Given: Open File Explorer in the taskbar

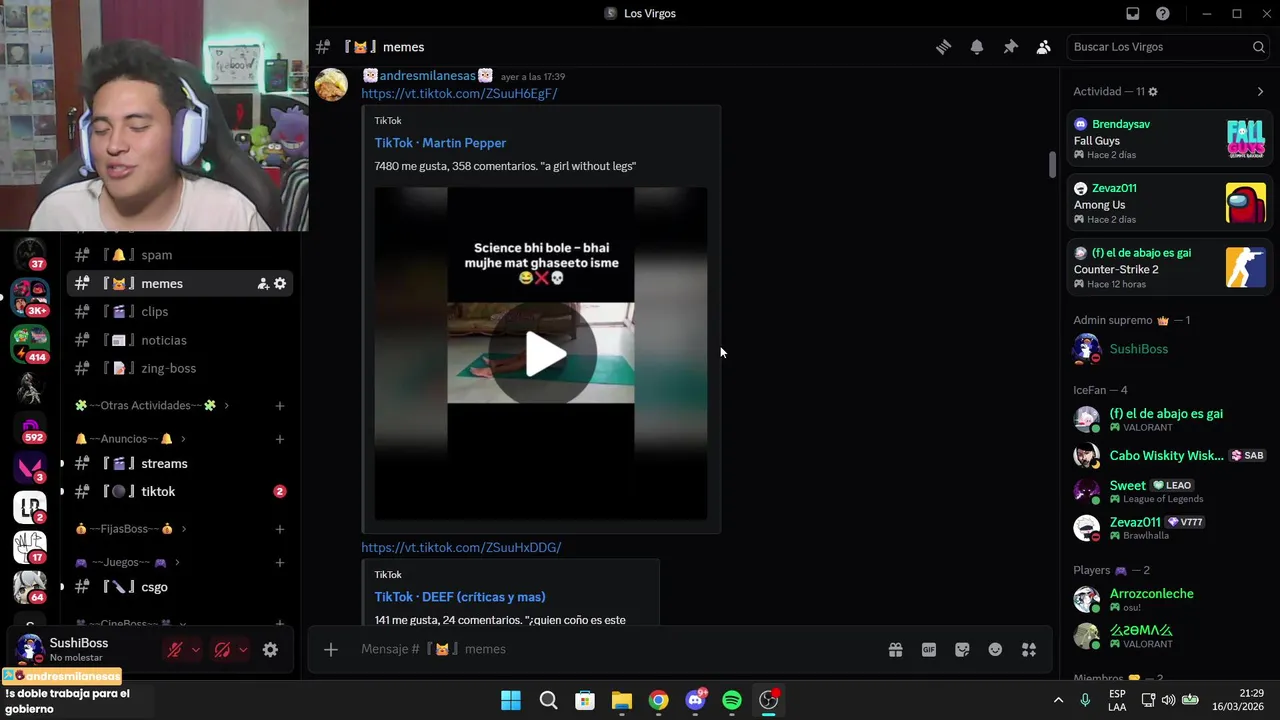Looking at the screenshot, I should (x=622, y=700).
